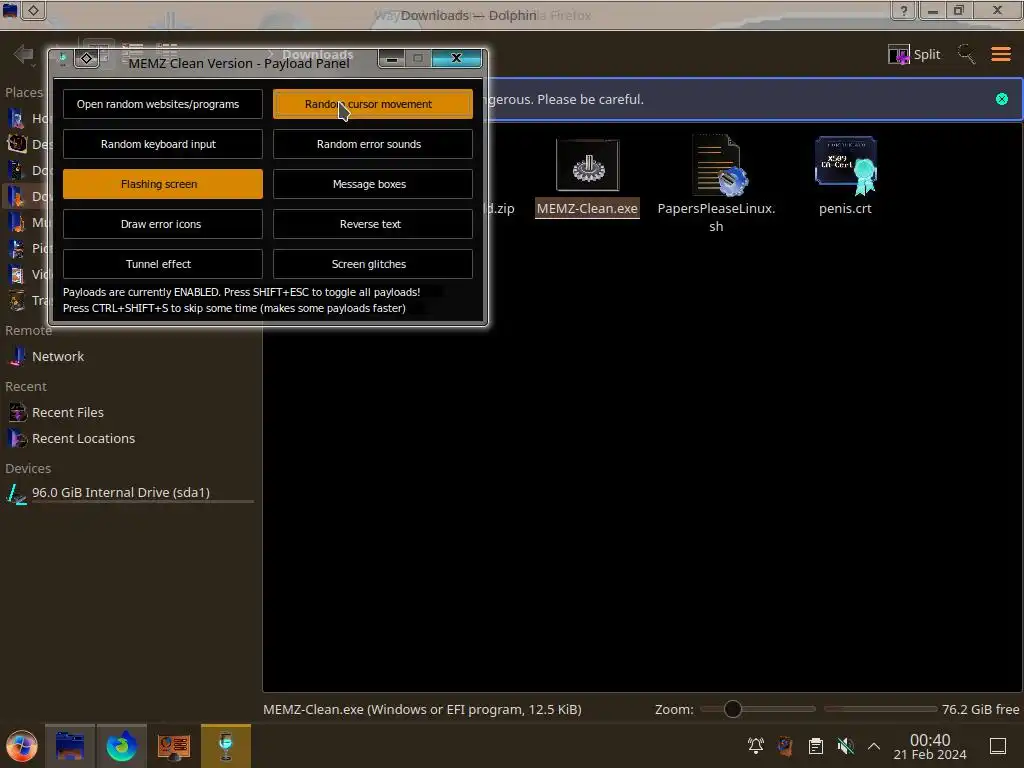
Task: Open the Pictures place icon in sidebar
Action: click(x=16, y=248)
